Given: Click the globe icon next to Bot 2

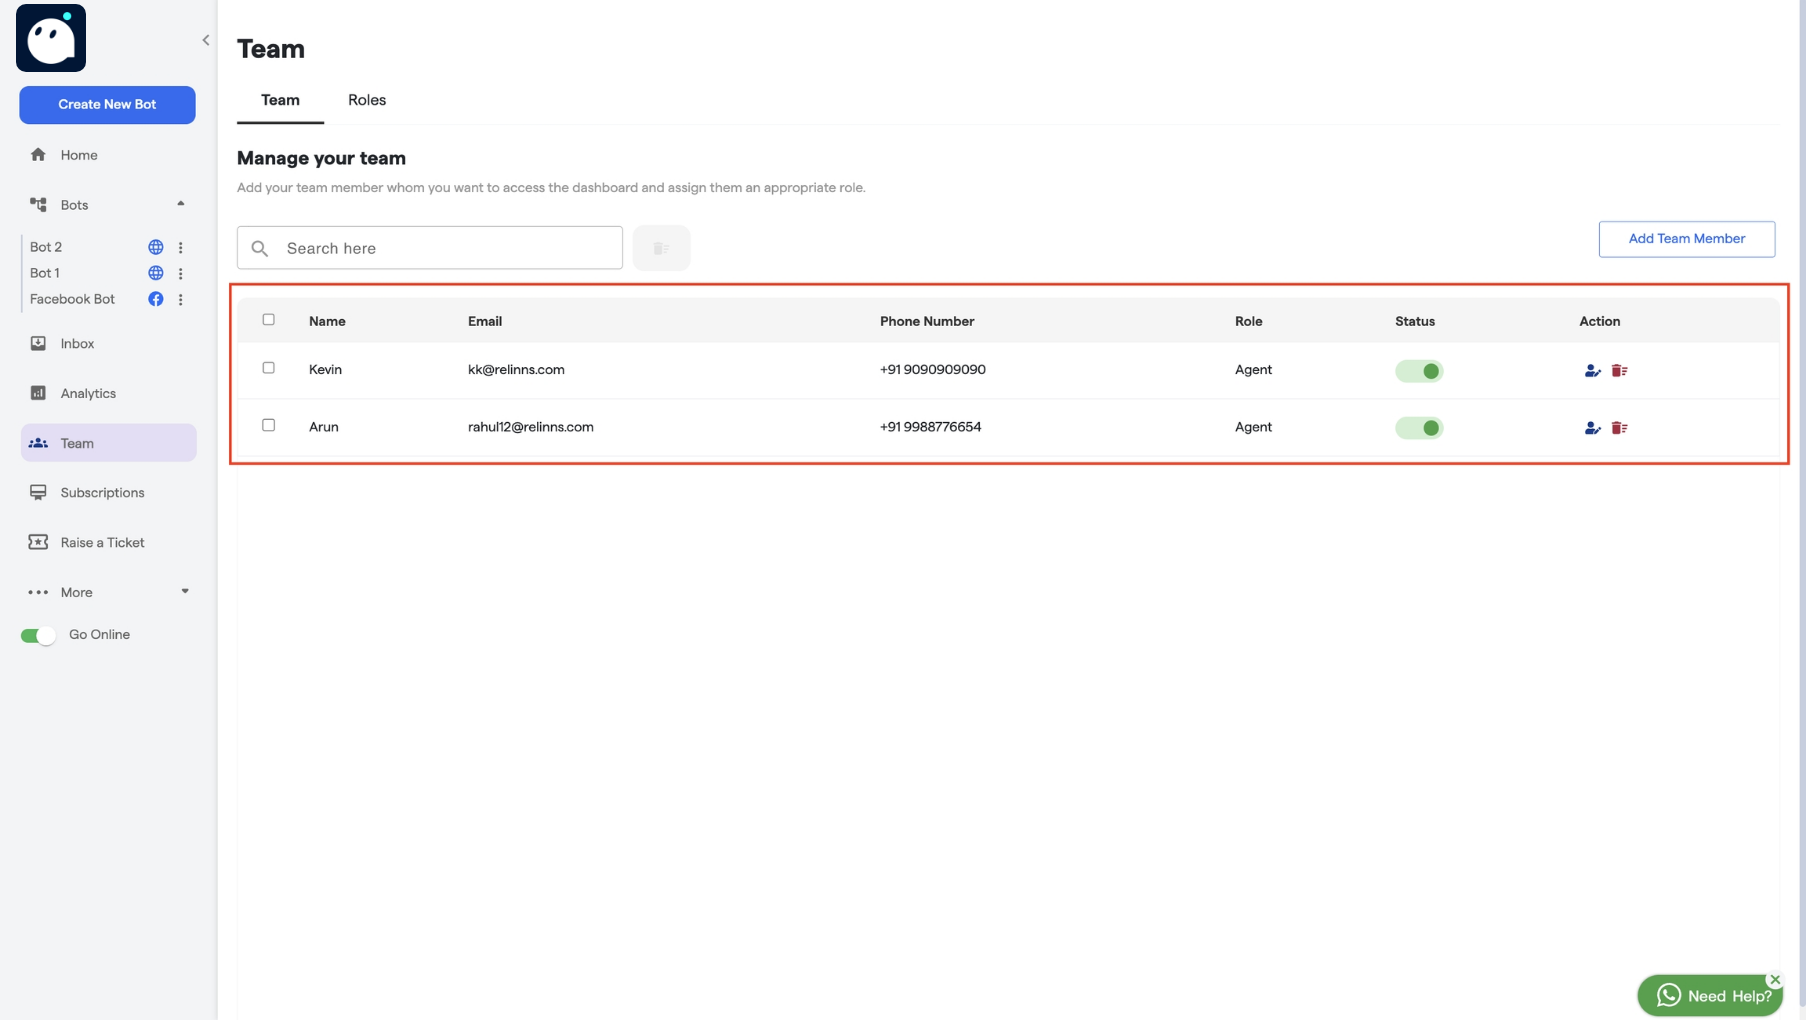Looking at the screenshot, I should click(x=156, y=247).
